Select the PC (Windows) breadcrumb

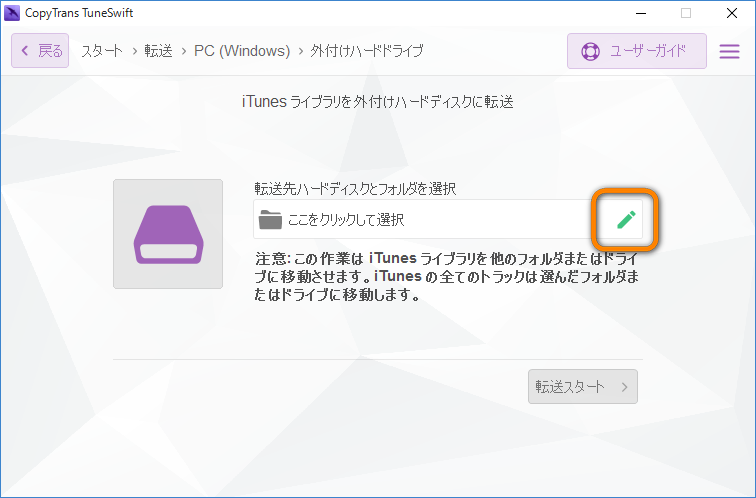pos(242,51)
